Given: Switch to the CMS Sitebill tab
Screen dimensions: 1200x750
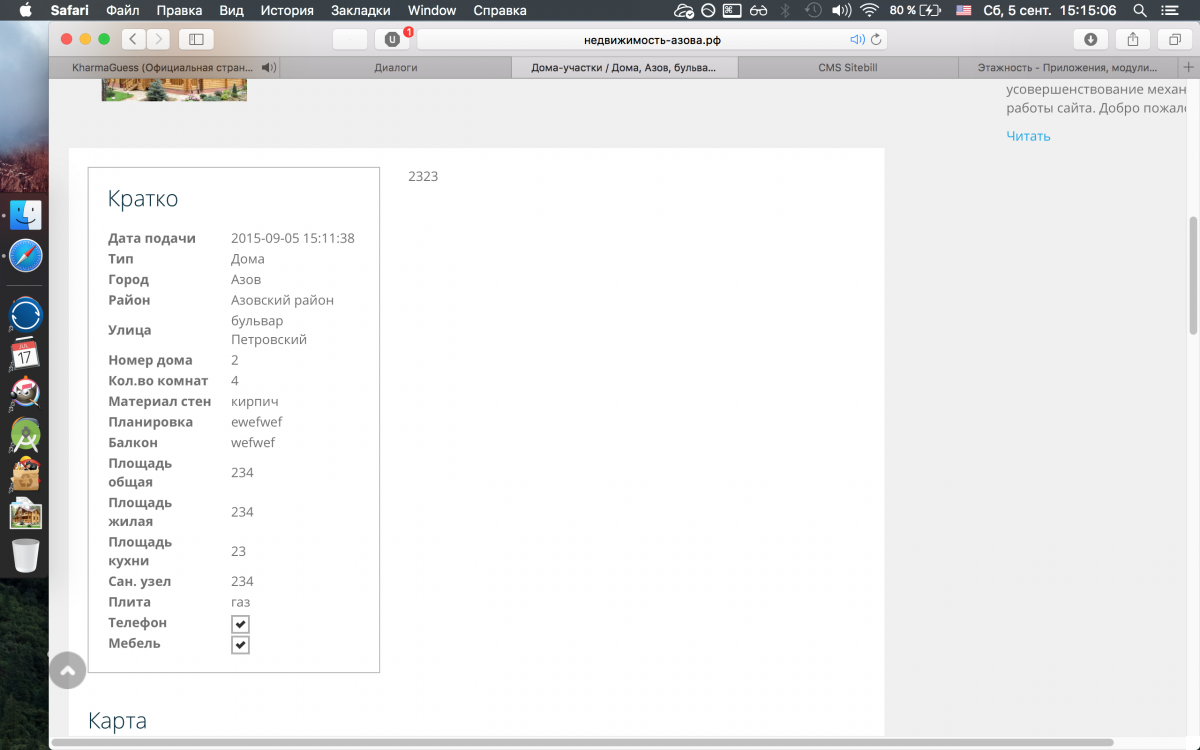Looking at the screenshot, I should tap(847, 67).
